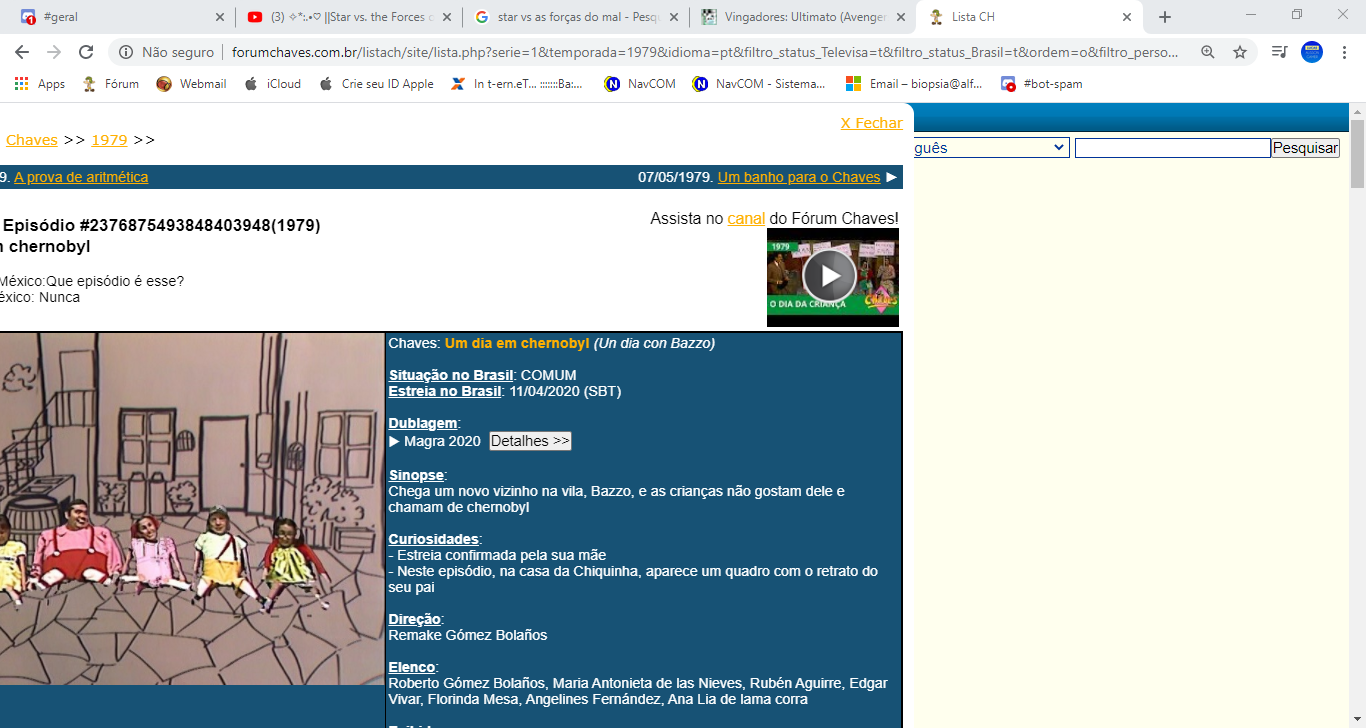Open Chrome three-dot menu
Screen dimensions: 1366x728
coord(1345,52)
